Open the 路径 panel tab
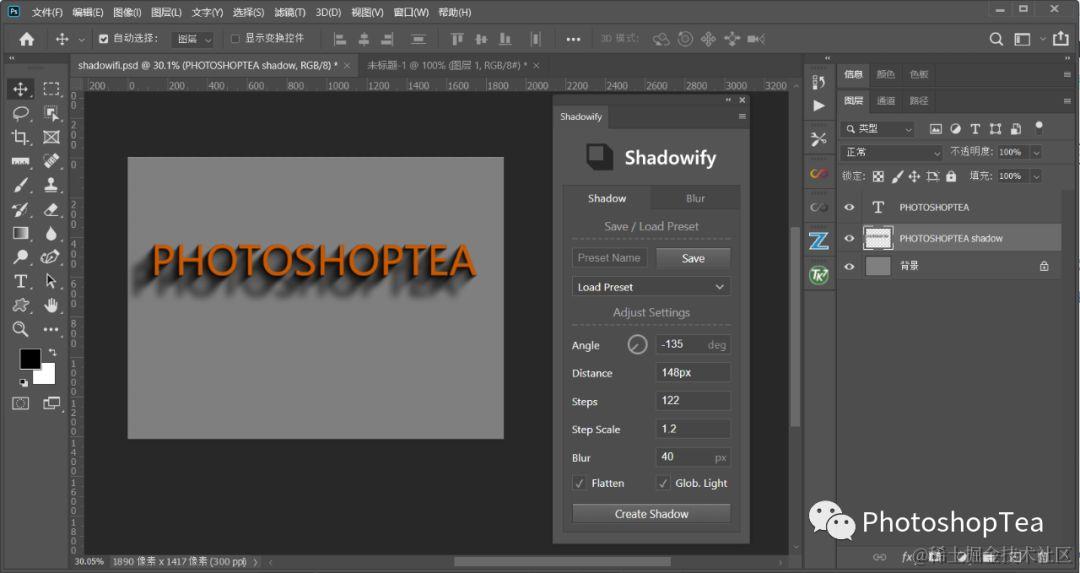The width and height of the screenshot is (1080, 573). tap(919, 101)
